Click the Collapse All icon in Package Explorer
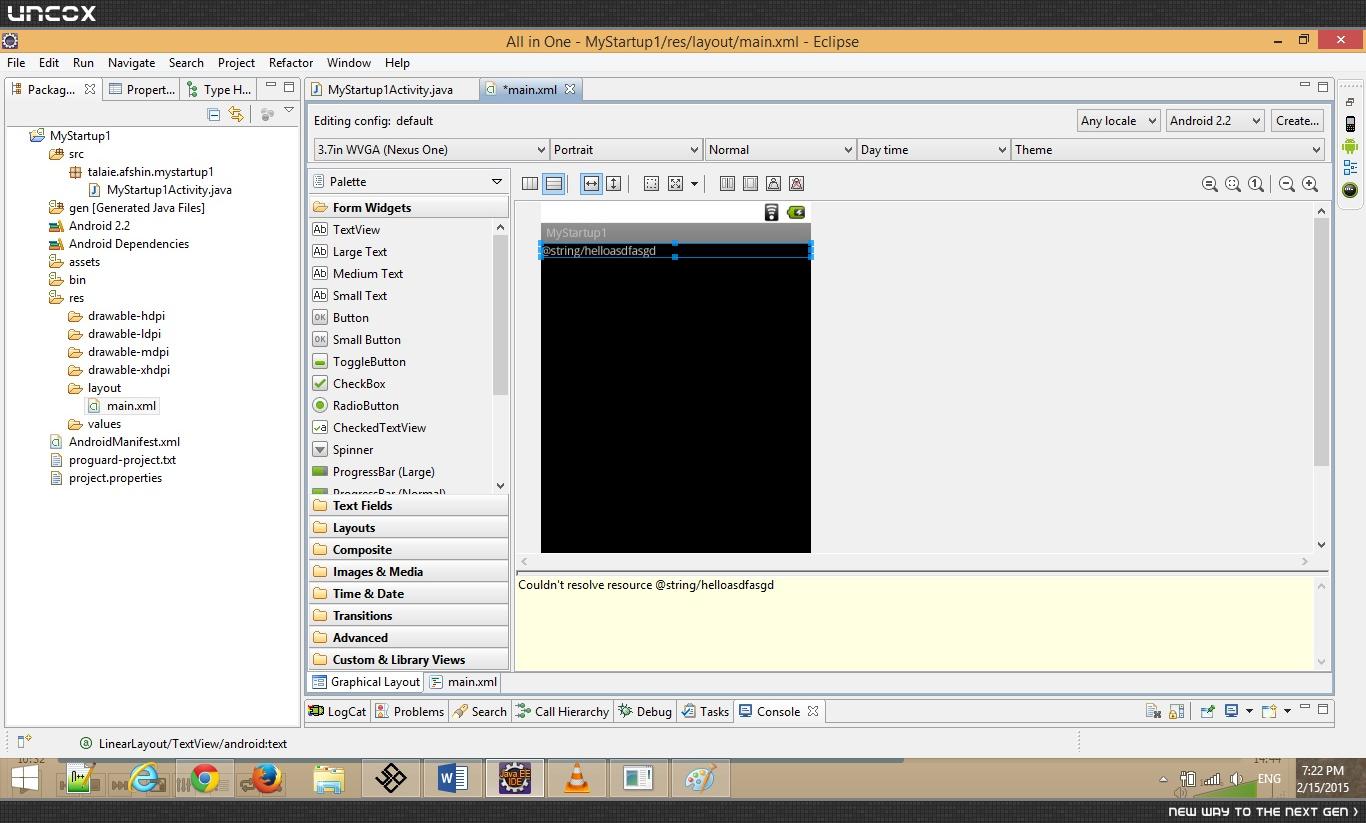This screenshot has width=1366, height=823. tap(213, 115)
